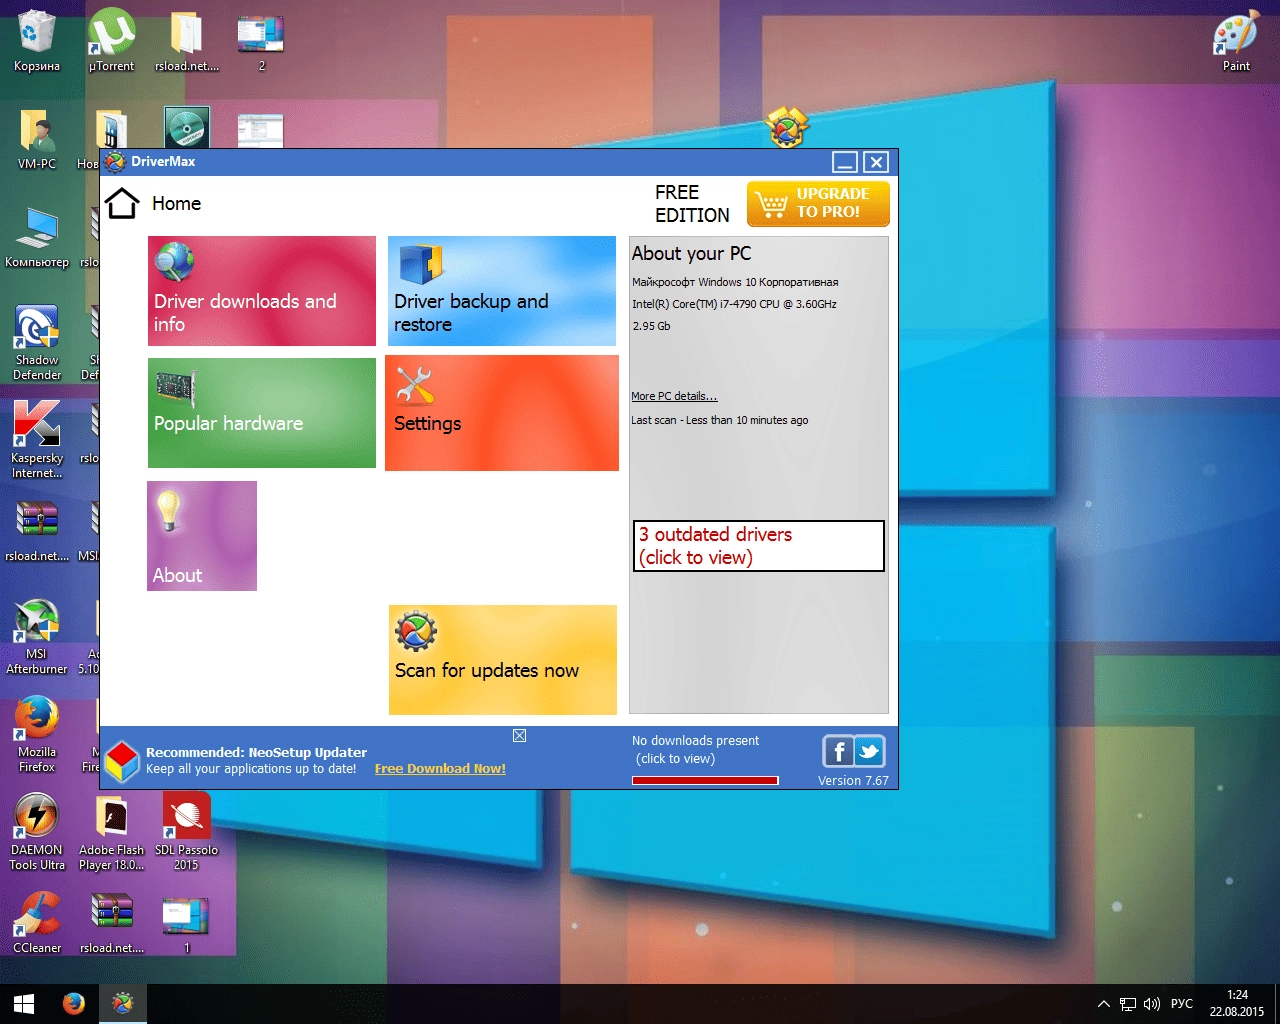1280x1024 pixels.
Task: Open the Home icon in DriverMax
Action: tap(122, 203)
